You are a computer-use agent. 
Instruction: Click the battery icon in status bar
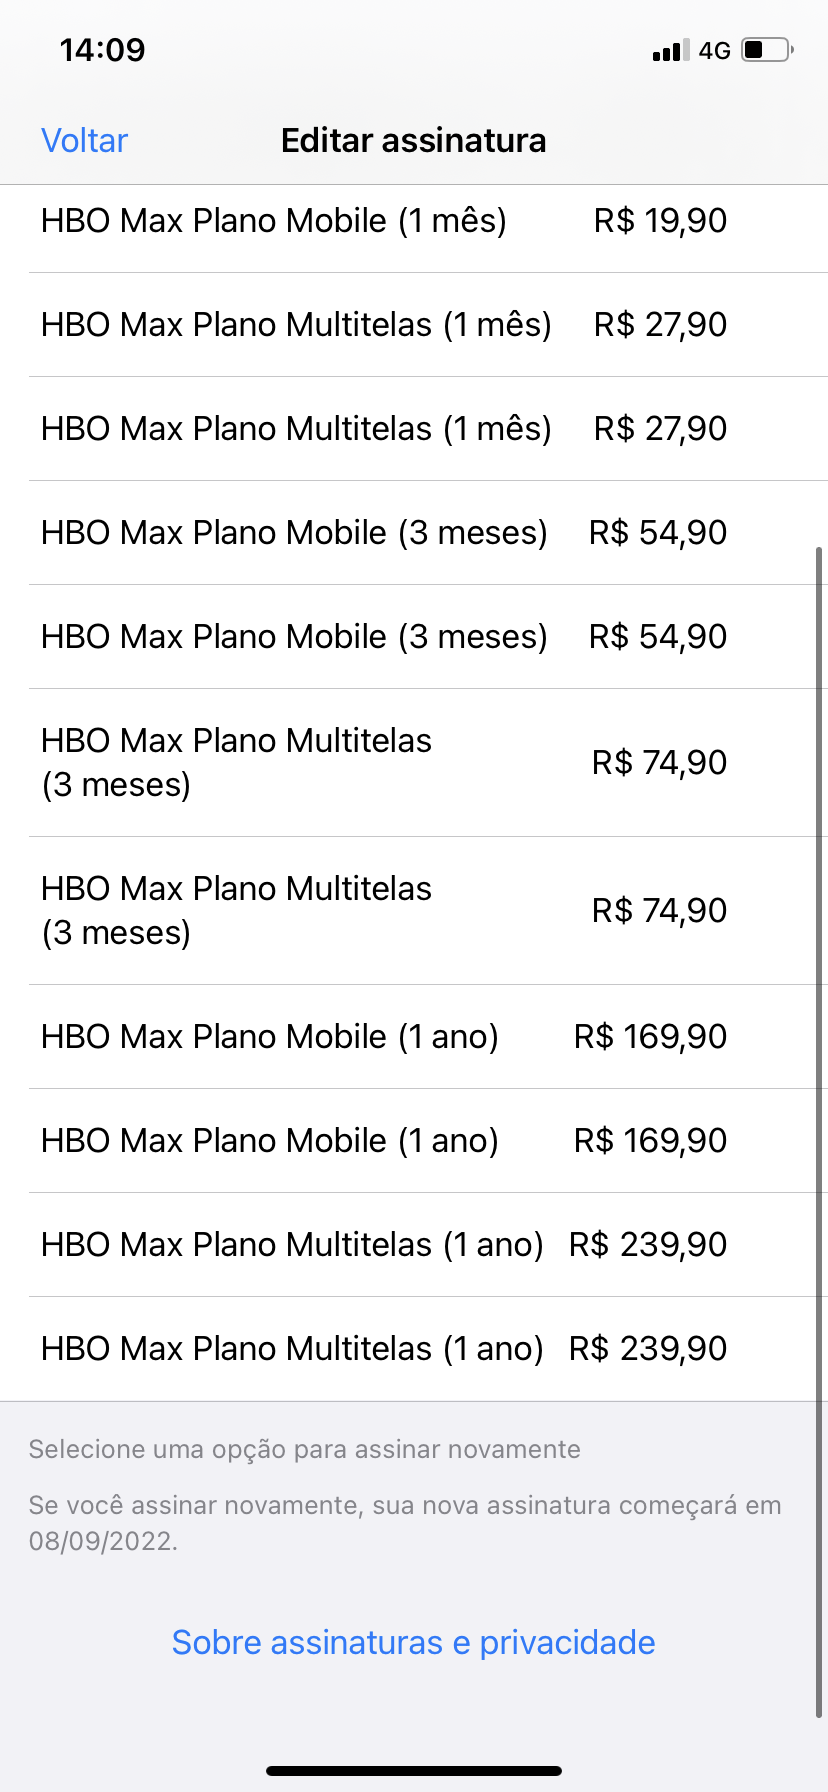tap(767, 50)
